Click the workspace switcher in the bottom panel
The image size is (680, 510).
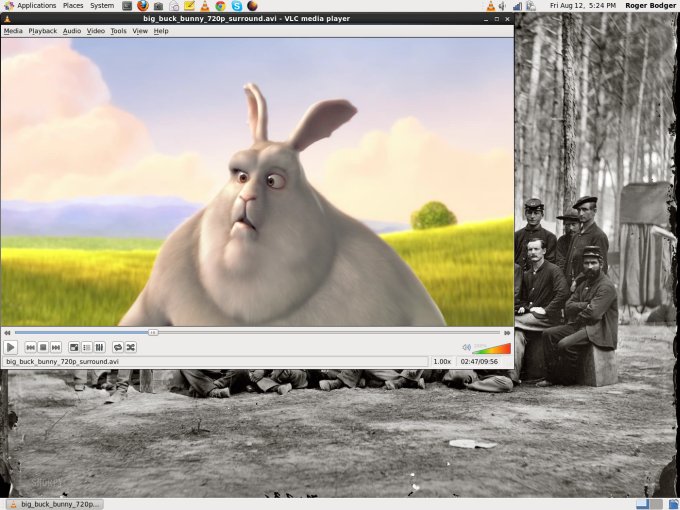(649, 504)
